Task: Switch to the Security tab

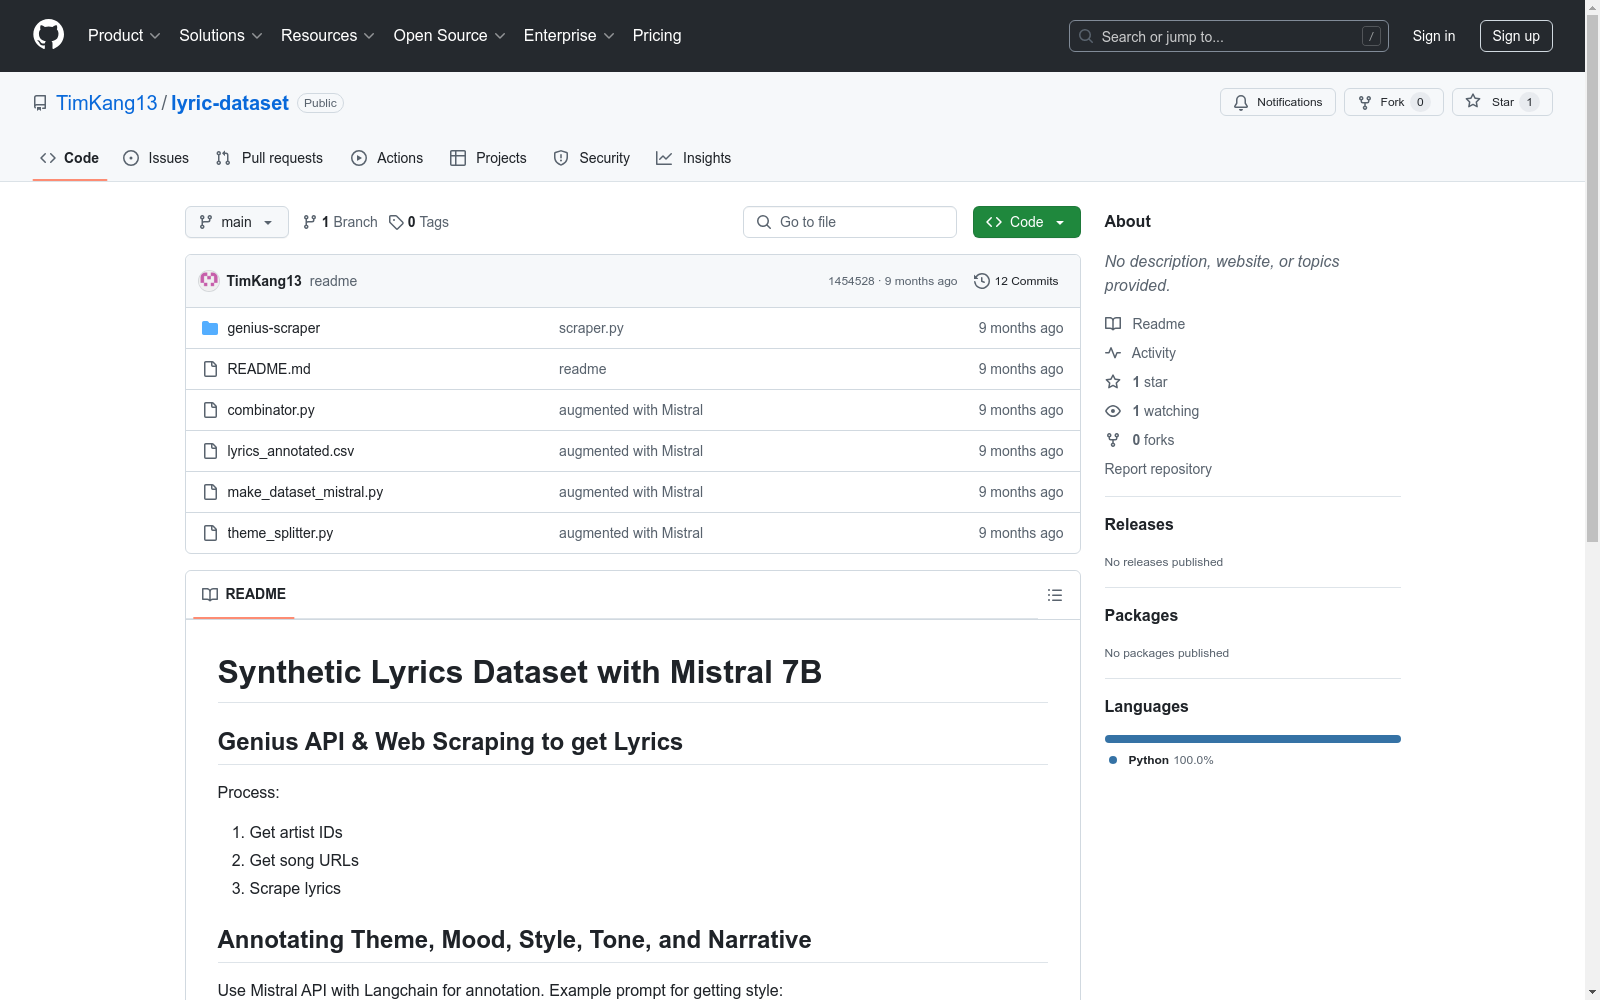Action: click(x=592, y=158)
